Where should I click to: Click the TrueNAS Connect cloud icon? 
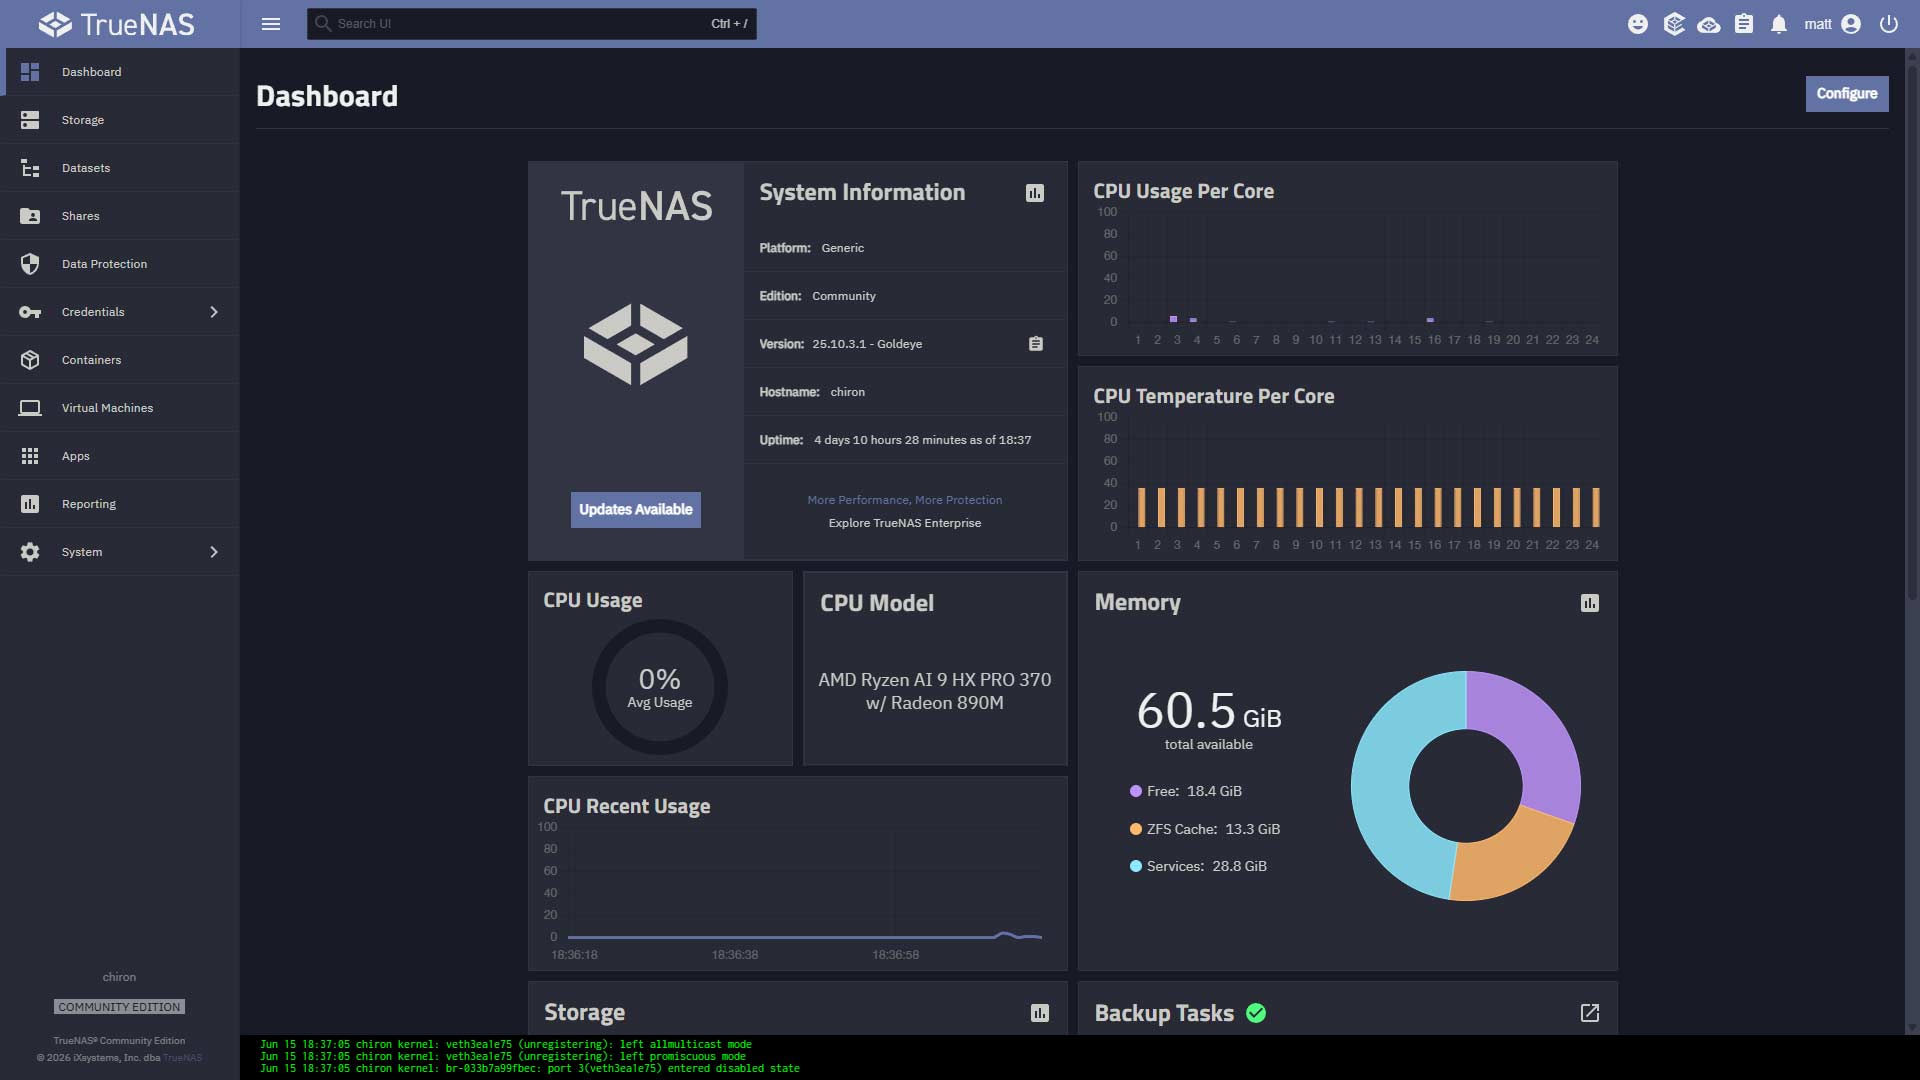[x=1709, y=24]
